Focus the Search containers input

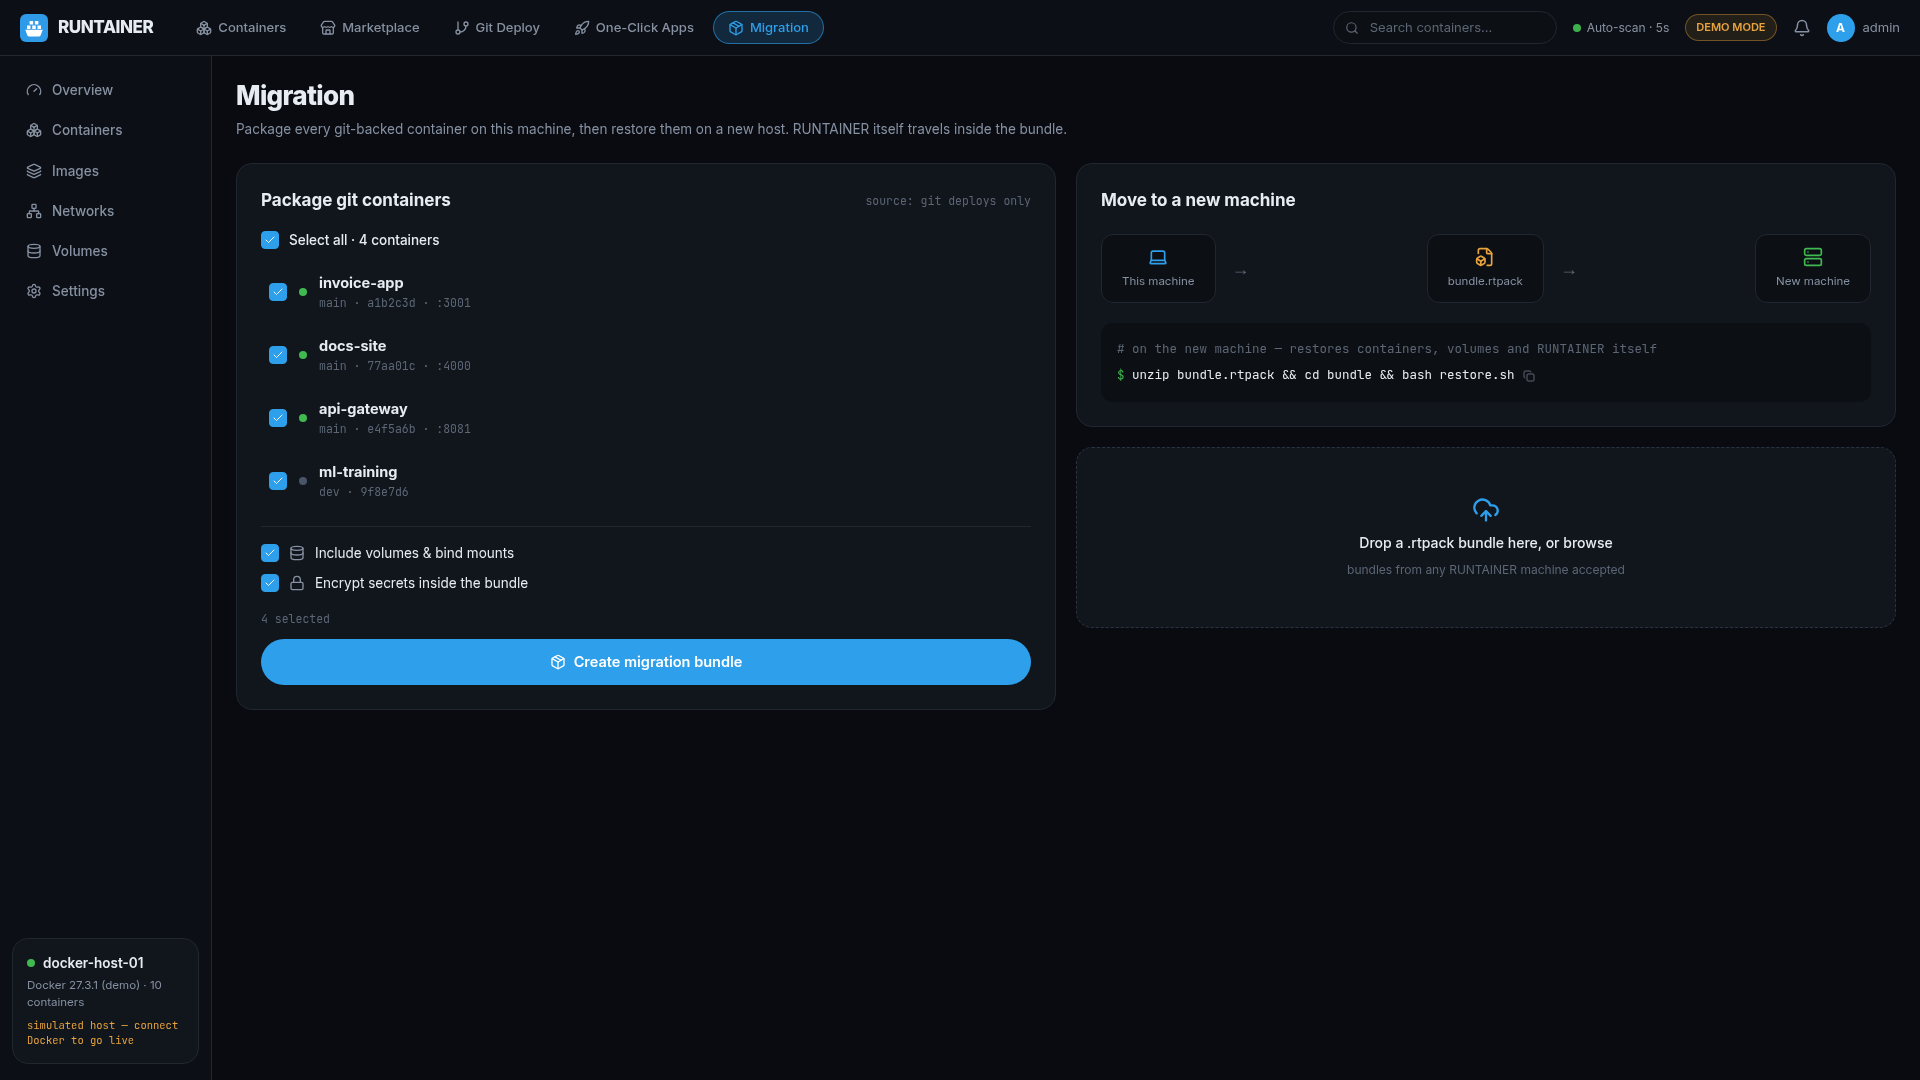pos(1444,28)
